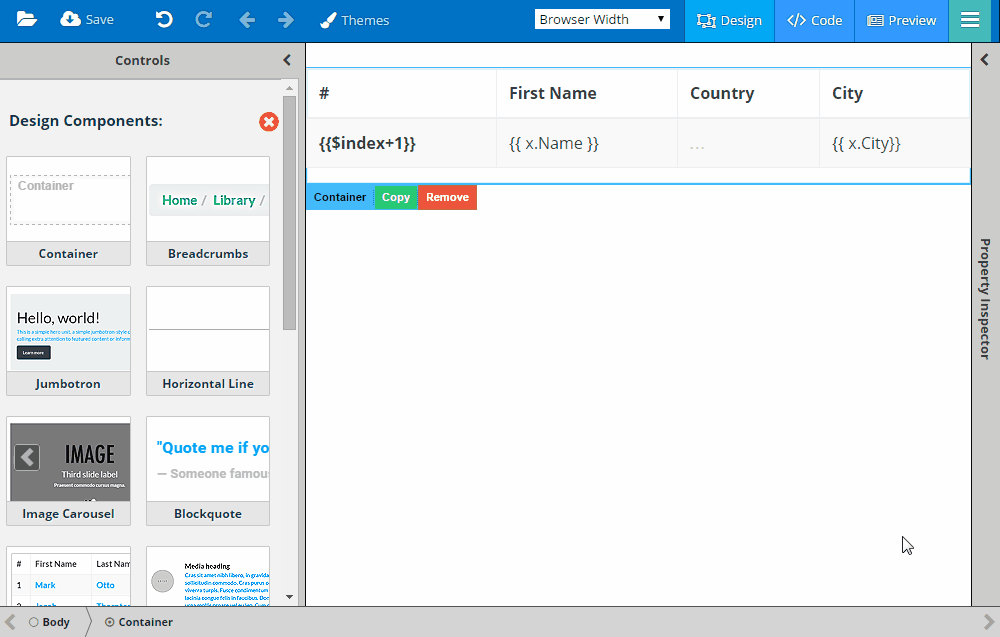Navigate back with the left arrow icon
The height and width of the screenshot is (637, 1000).
click(247, 19)
